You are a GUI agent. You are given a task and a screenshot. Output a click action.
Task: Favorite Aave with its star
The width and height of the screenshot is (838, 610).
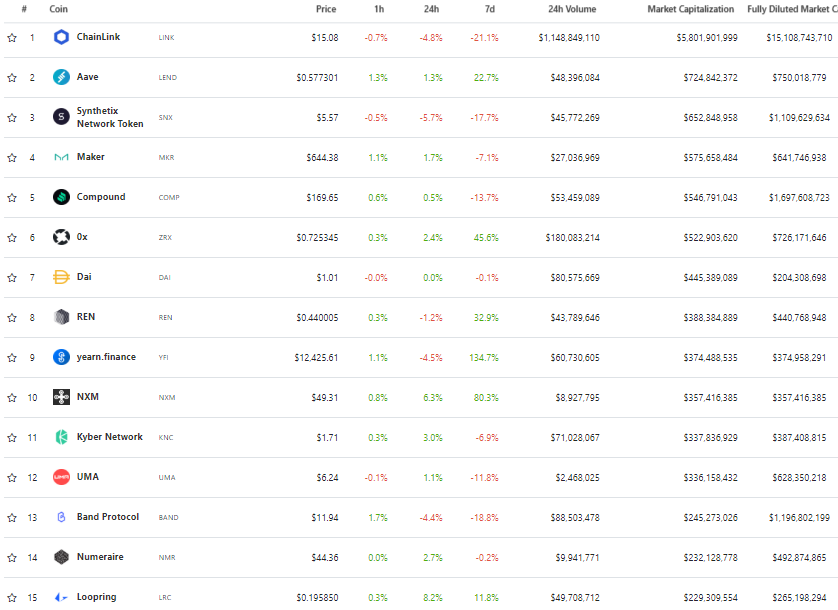[x=12, y=78]
